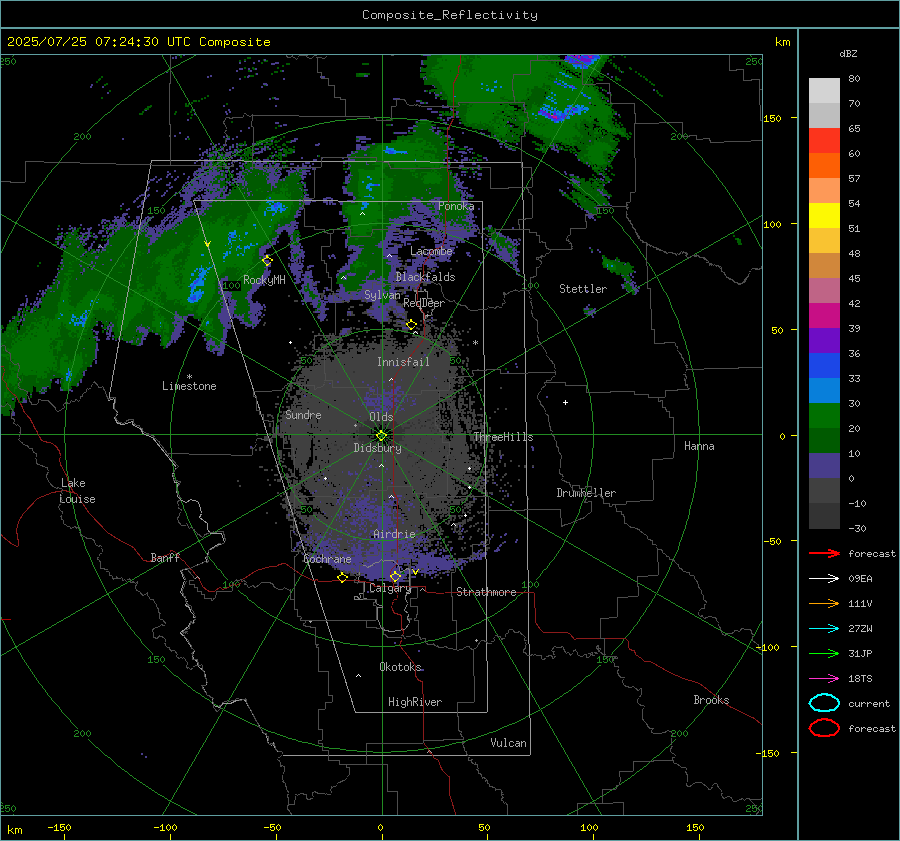
Task: Click the Banff label
Action: pos(165,557)
